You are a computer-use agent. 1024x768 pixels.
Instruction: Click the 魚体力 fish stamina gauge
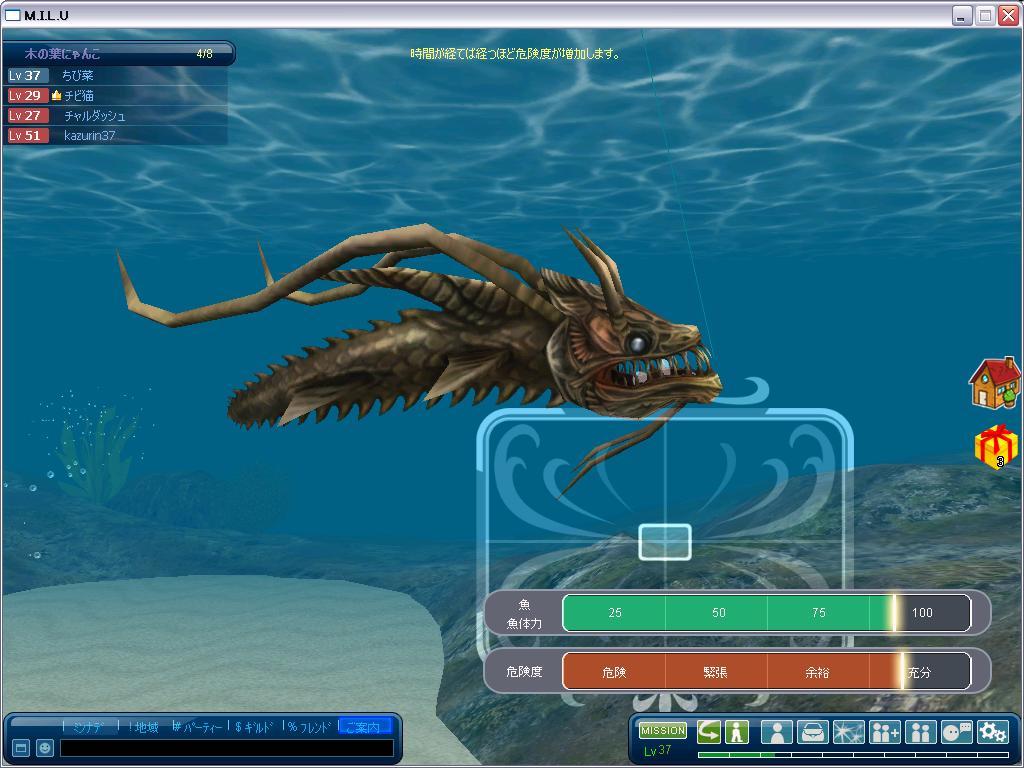[x=766, y=613]
